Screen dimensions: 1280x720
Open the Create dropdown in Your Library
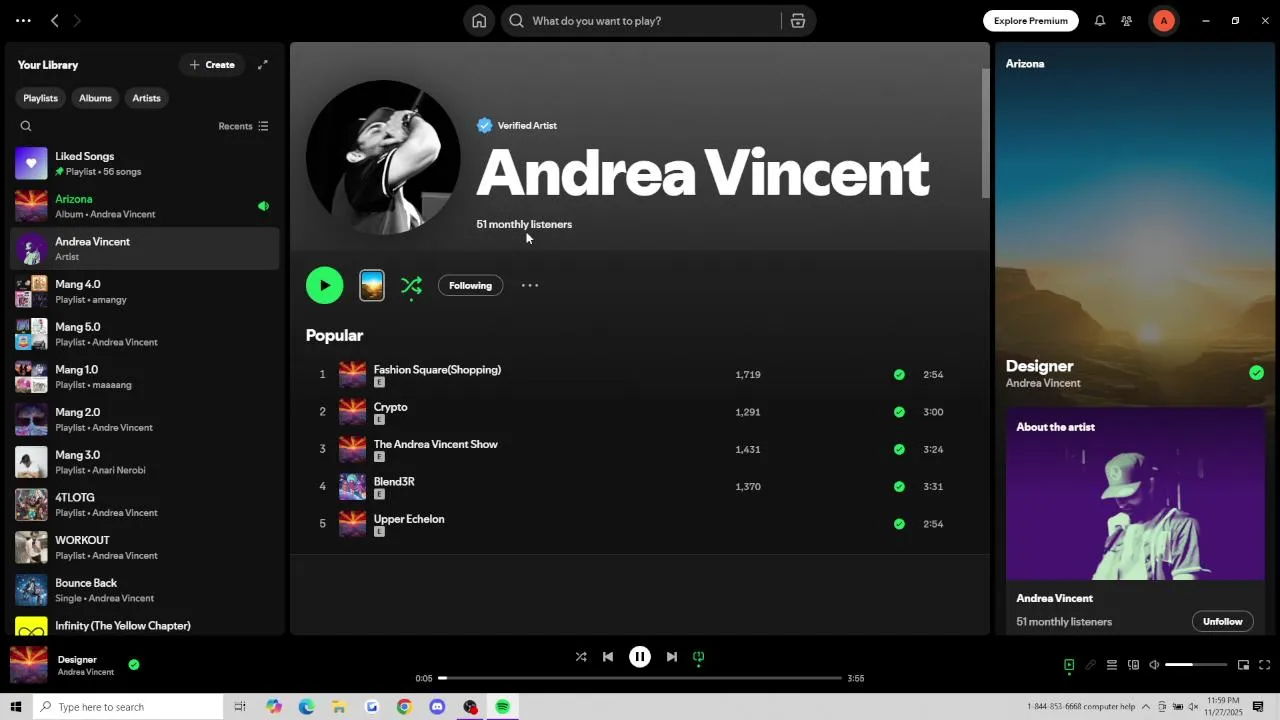[212, 65]
